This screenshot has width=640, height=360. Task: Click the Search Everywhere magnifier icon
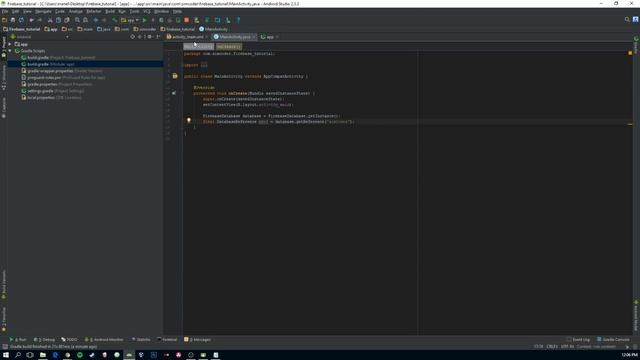tap(627, 20)
